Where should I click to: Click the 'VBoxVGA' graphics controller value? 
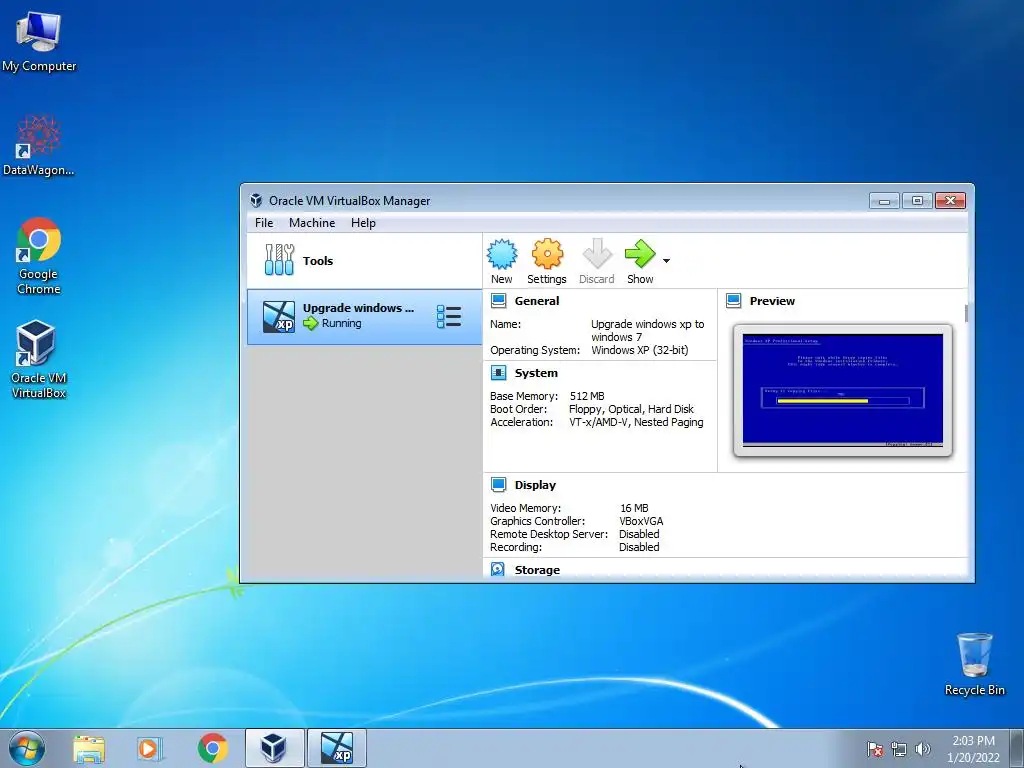coord(641,521)
